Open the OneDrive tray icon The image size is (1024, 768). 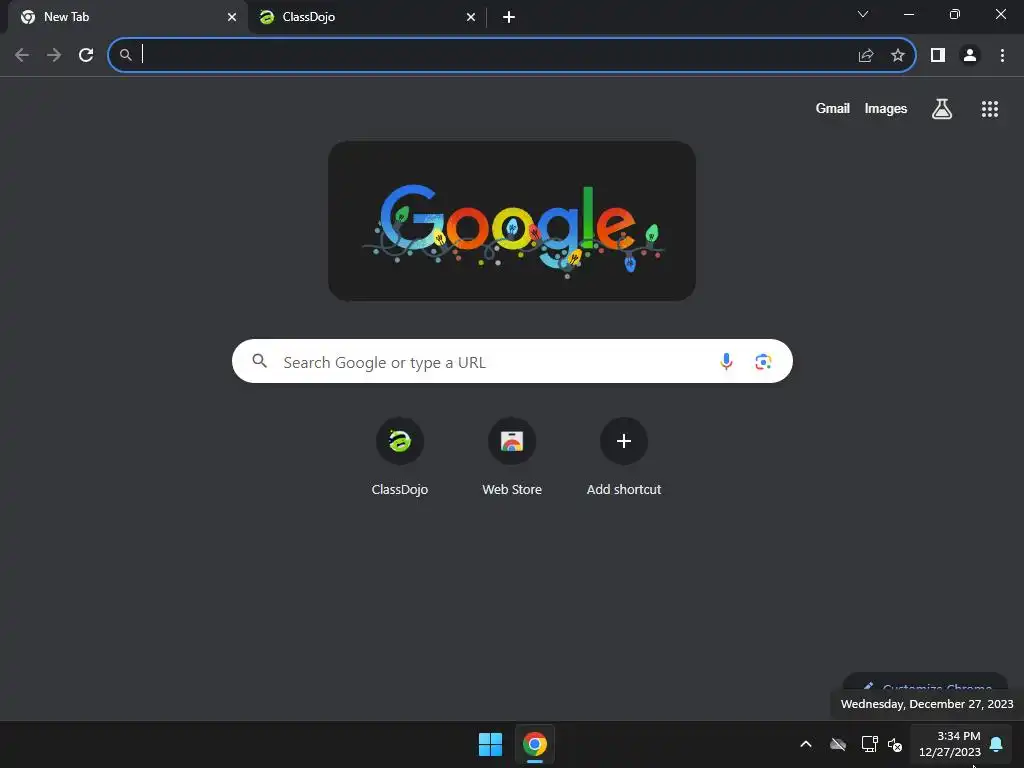click(838, 744)
